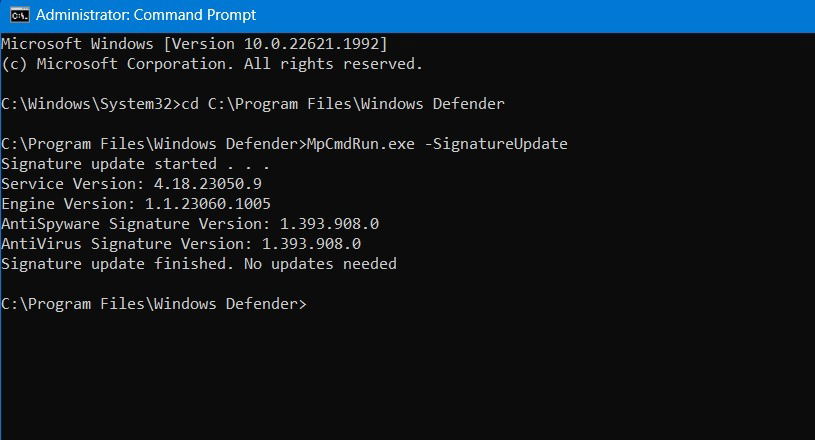Click the "-SignatureUpdate" argument text
815x440 pixels.
tap(496, 144)
